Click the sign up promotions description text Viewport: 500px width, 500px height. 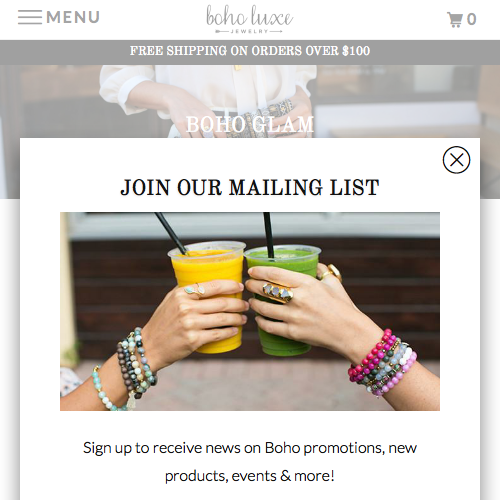coord(250,462)
